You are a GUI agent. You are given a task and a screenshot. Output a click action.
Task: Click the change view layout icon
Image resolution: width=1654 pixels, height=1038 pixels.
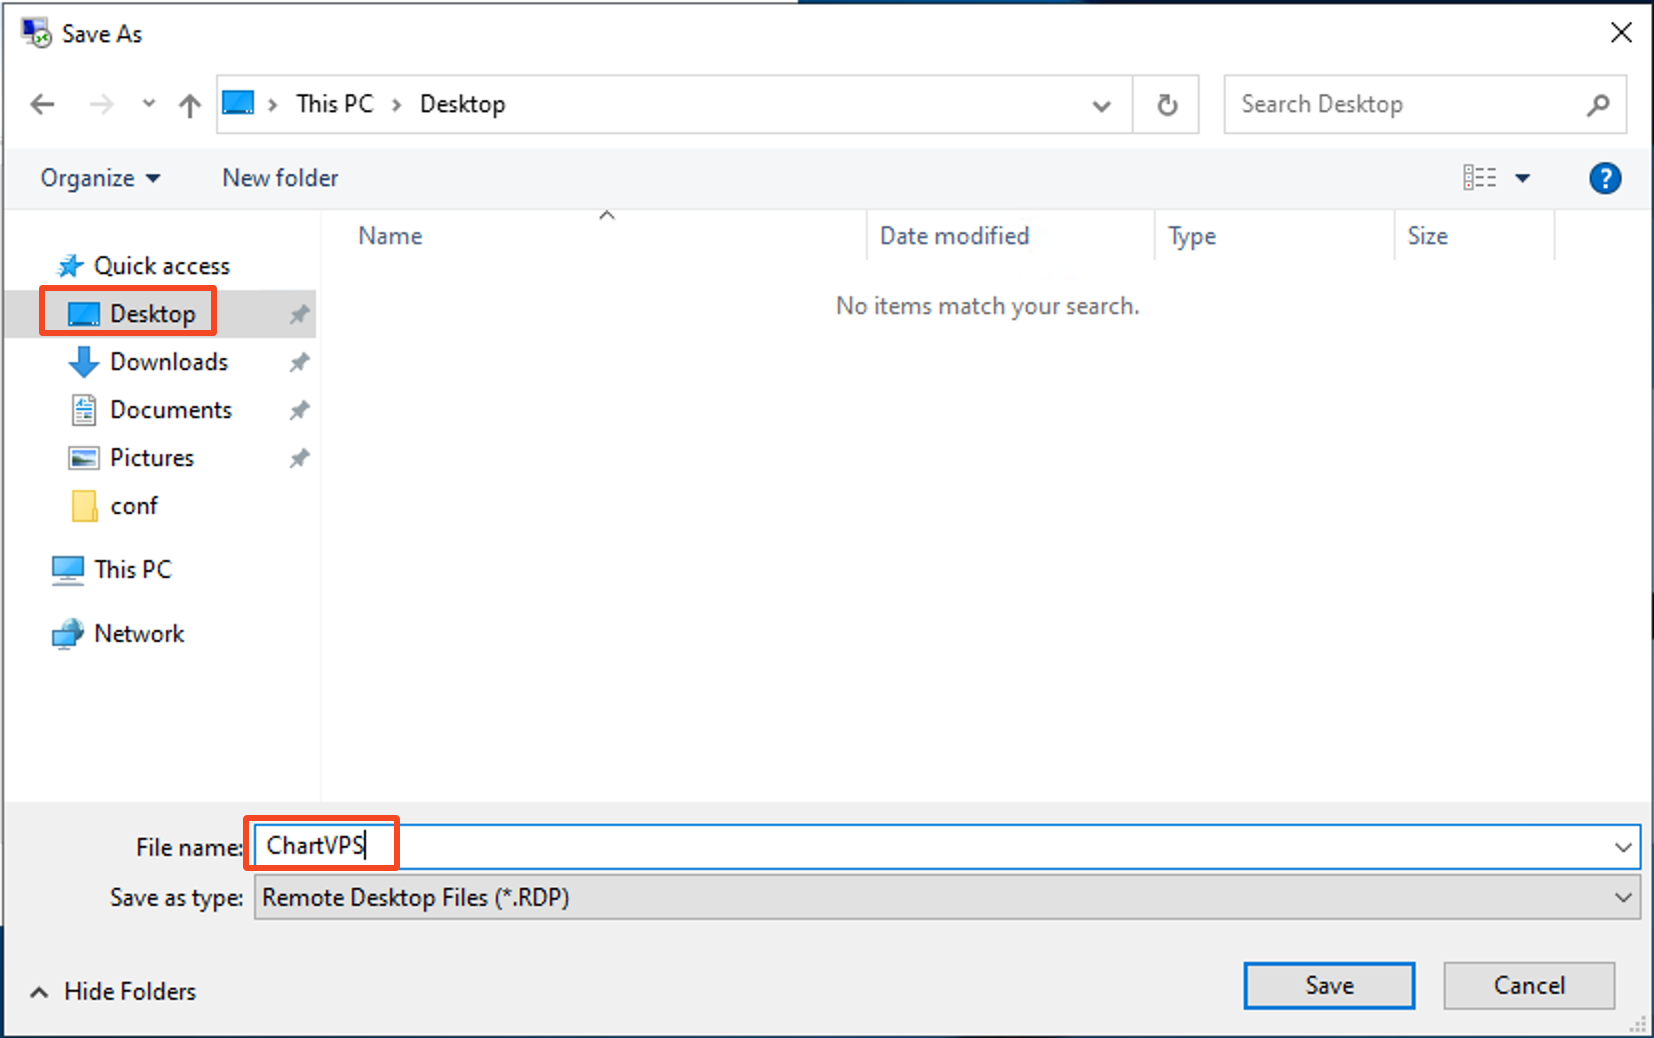(1480, 178)
